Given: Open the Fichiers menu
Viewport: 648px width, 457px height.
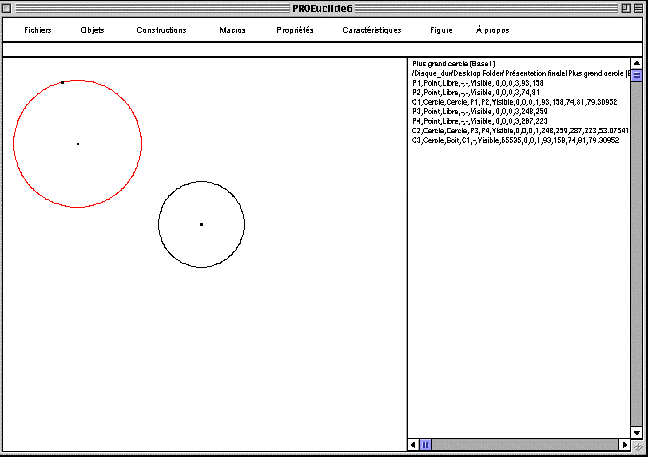Looking at the screenshot, I should [x=38, y=30].
